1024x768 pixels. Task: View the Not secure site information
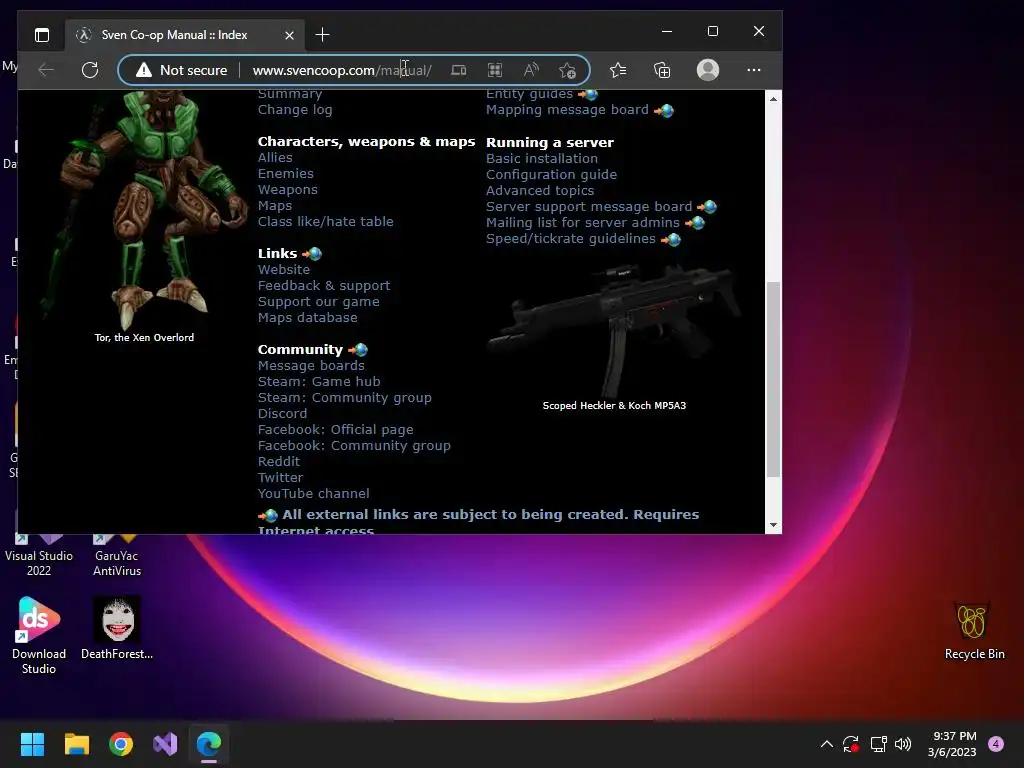182,70
